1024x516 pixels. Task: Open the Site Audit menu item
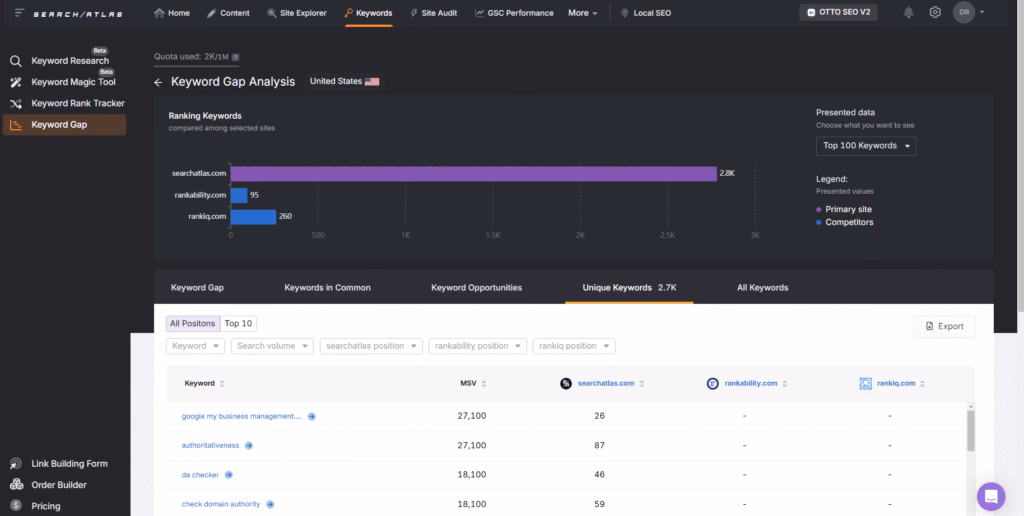pyautogui.click(x=433, y=13)
